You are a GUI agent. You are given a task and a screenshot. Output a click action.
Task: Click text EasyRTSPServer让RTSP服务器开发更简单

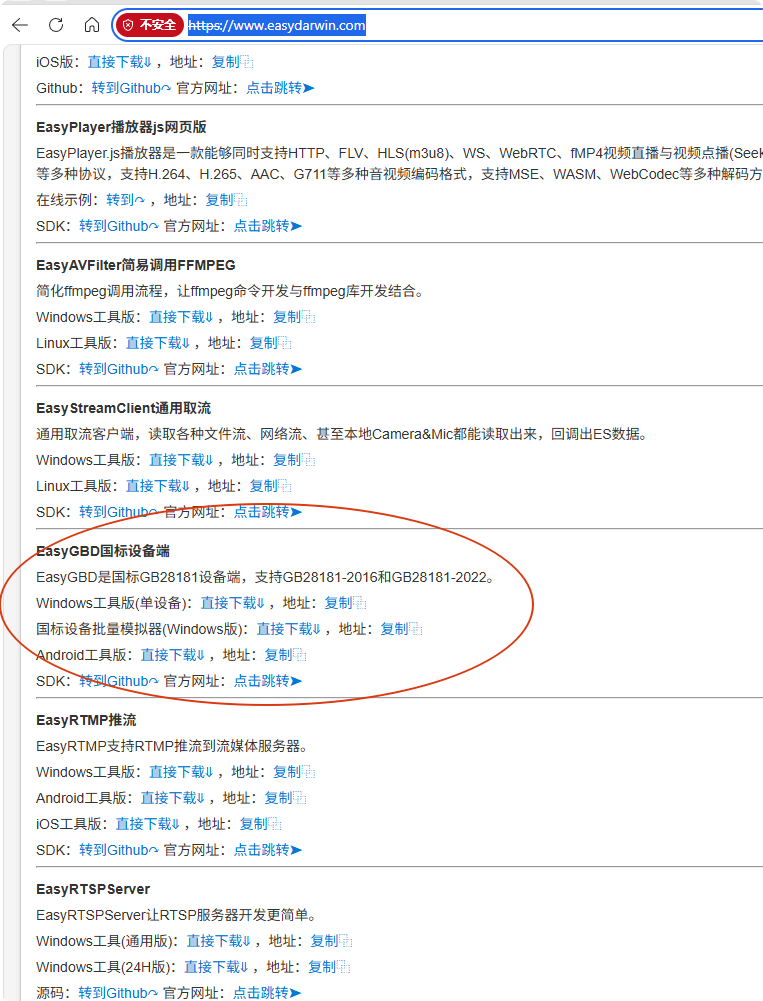pos(176,915)
